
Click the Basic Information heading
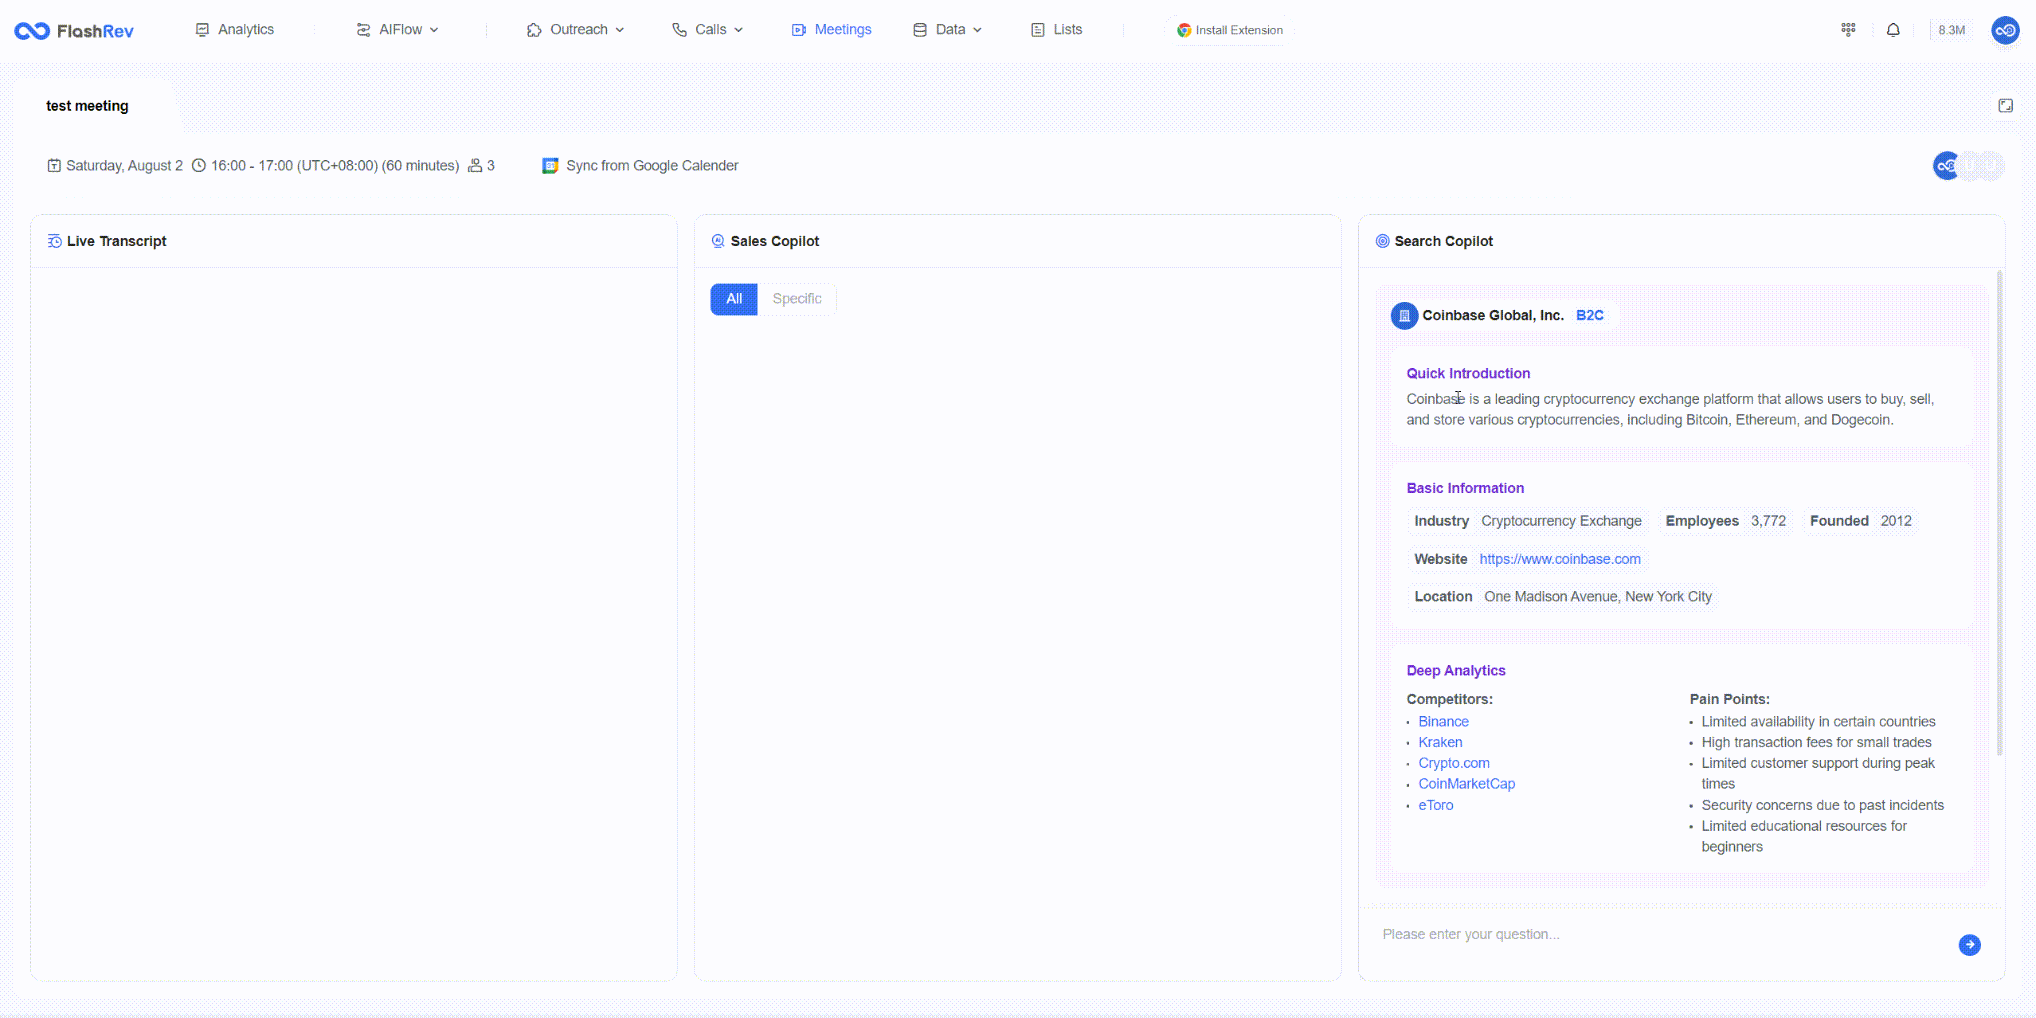[1465, 489]
